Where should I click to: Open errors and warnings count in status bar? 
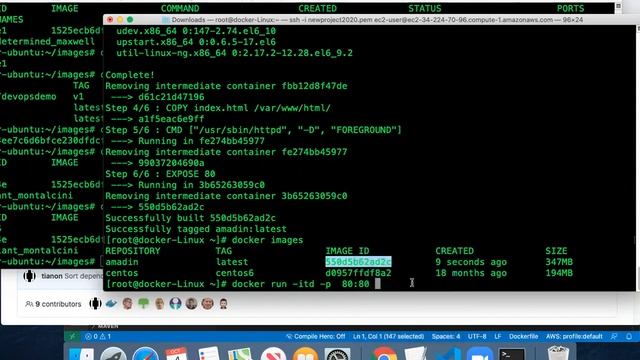click(98, 337)
